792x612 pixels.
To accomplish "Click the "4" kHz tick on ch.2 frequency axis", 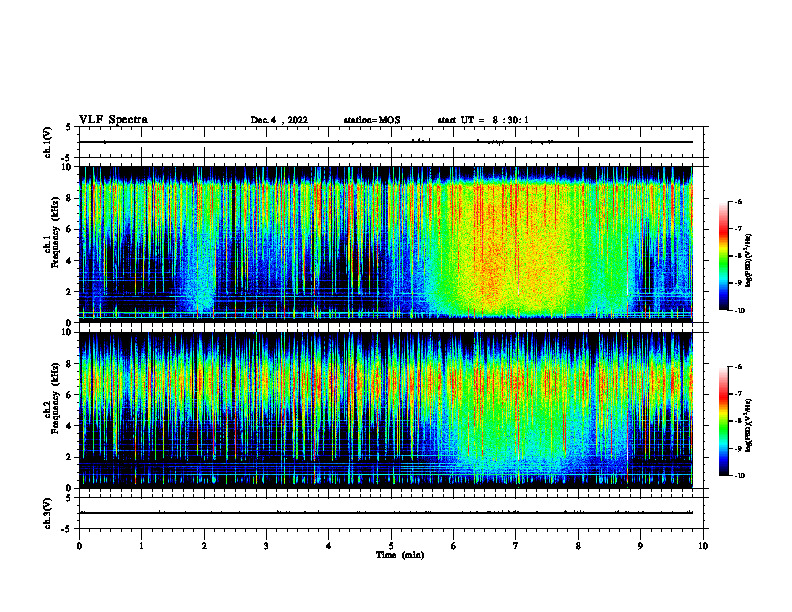I will 69,426.
